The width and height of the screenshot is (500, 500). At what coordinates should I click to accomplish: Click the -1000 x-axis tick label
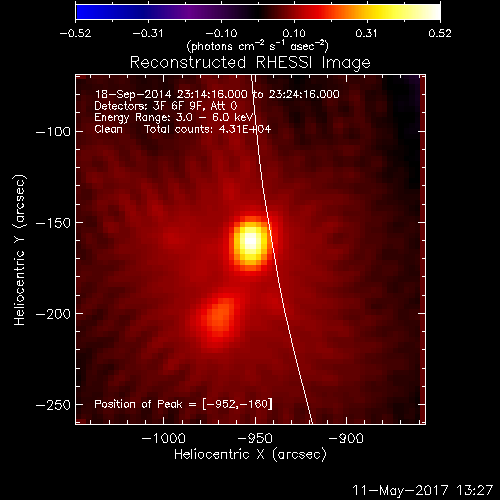(x=164, y=438)
